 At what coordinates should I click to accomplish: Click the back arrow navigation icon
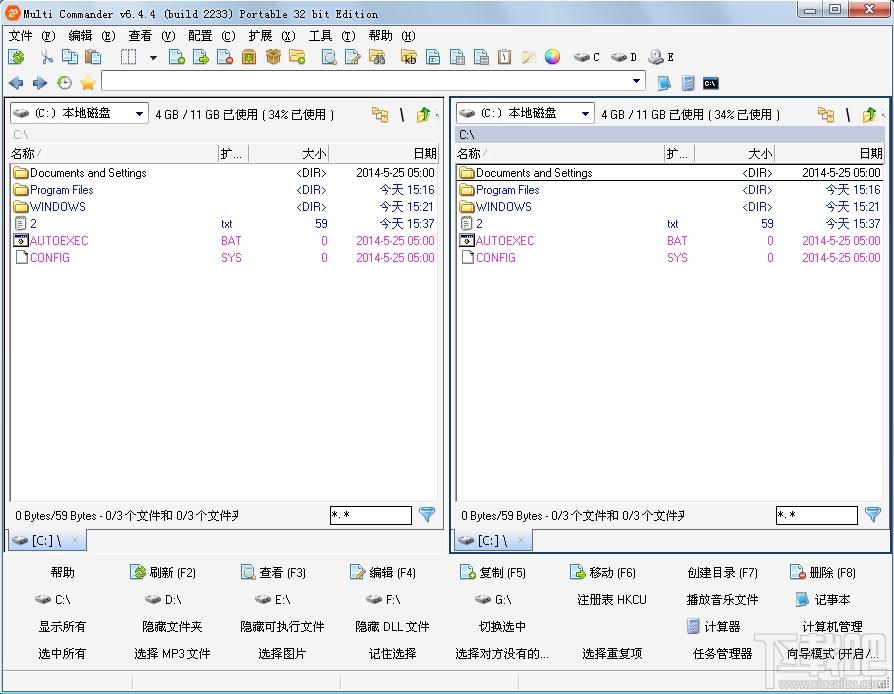[x=16, y=83]
